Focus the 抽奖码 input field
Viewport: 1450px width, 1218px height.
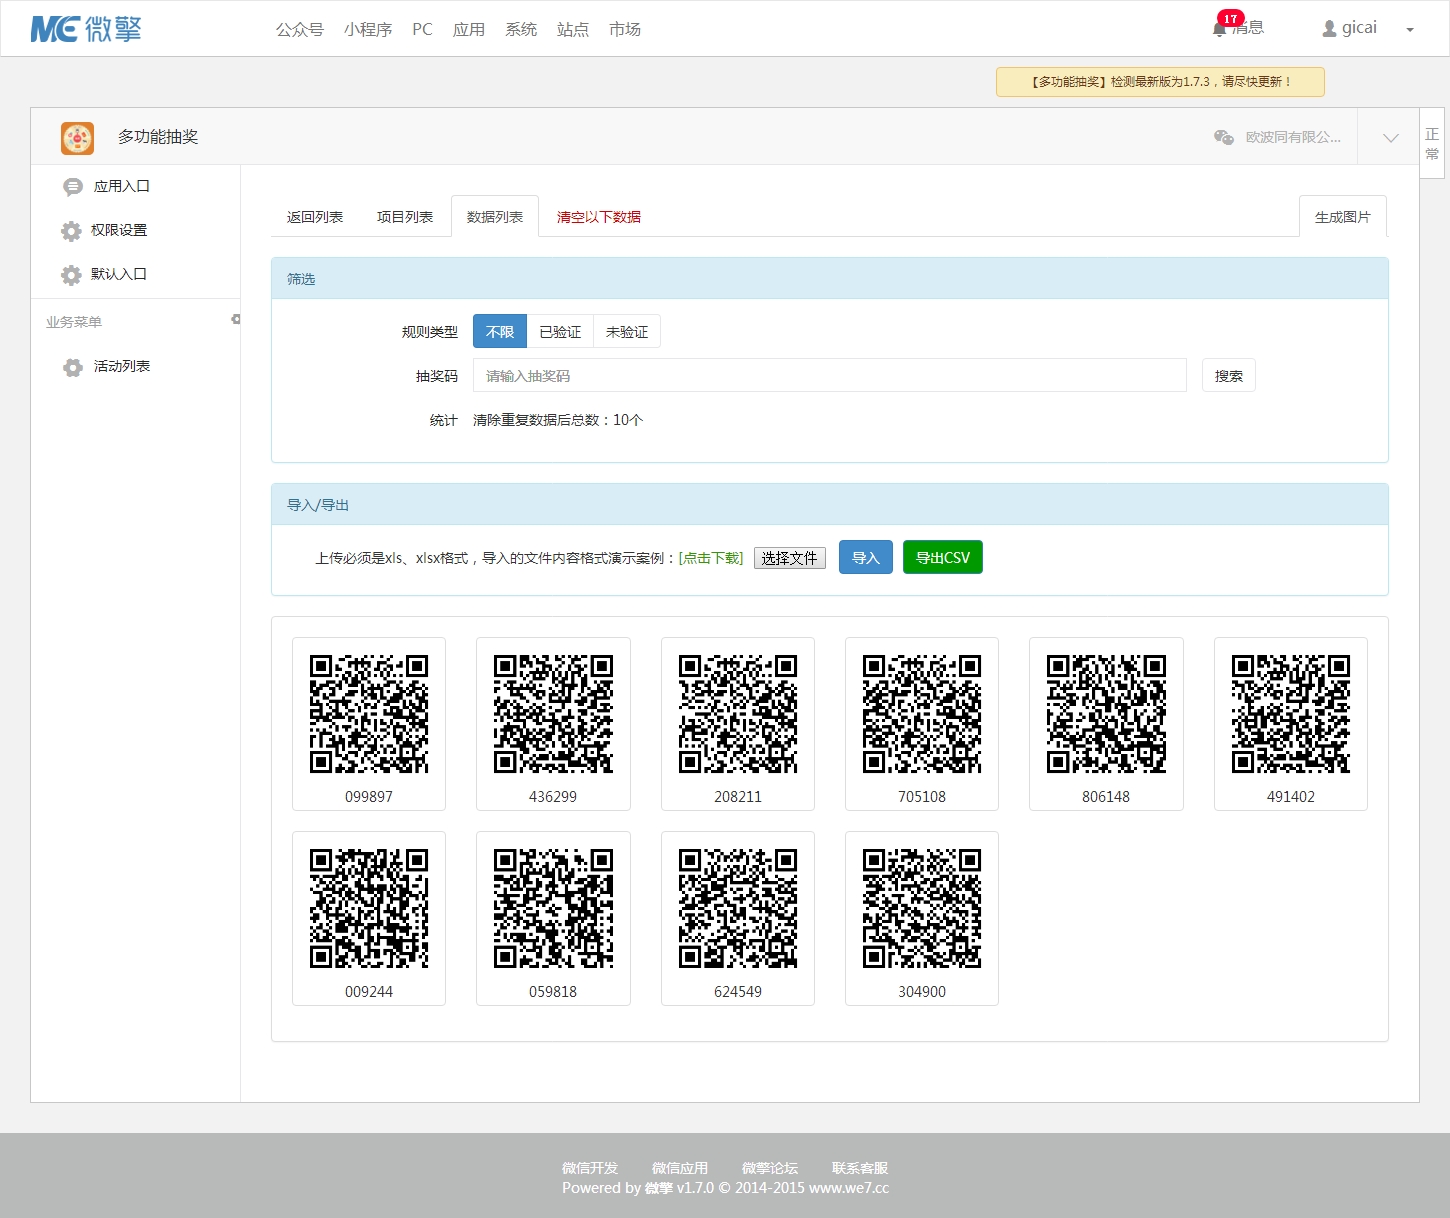coord(830,376)
